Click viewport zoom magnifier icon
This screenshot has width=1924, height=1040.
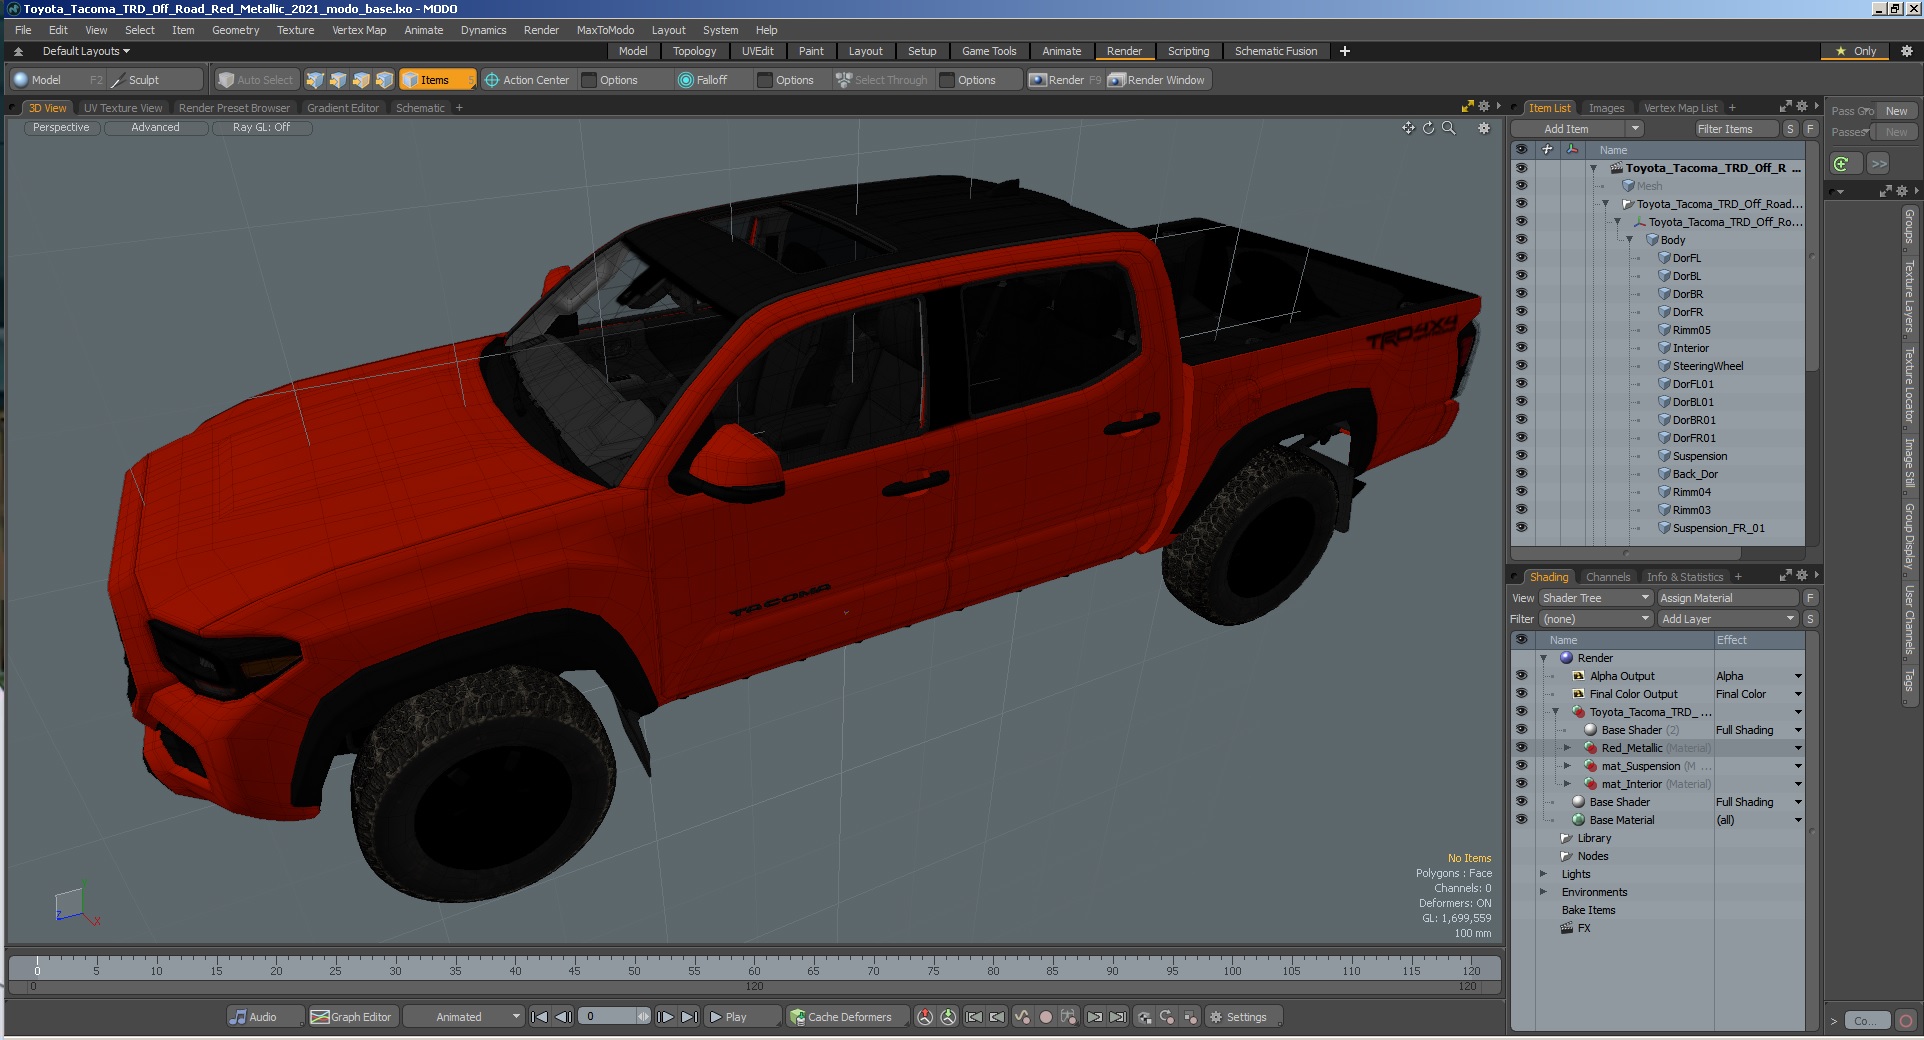1448,128
